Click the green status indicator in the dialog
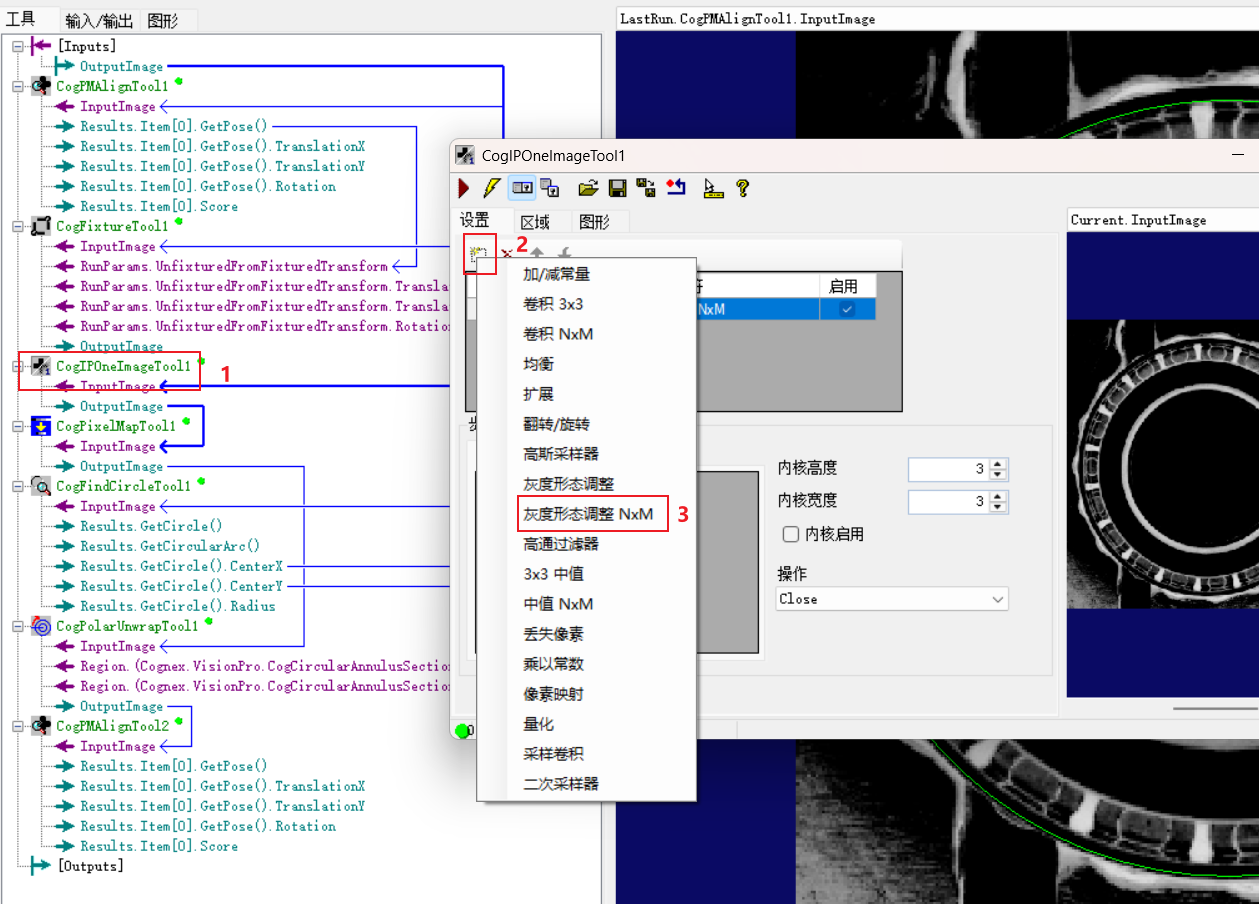Image resolution: width=1259 pixels, height=904 pixels. [x=462, y=731]
